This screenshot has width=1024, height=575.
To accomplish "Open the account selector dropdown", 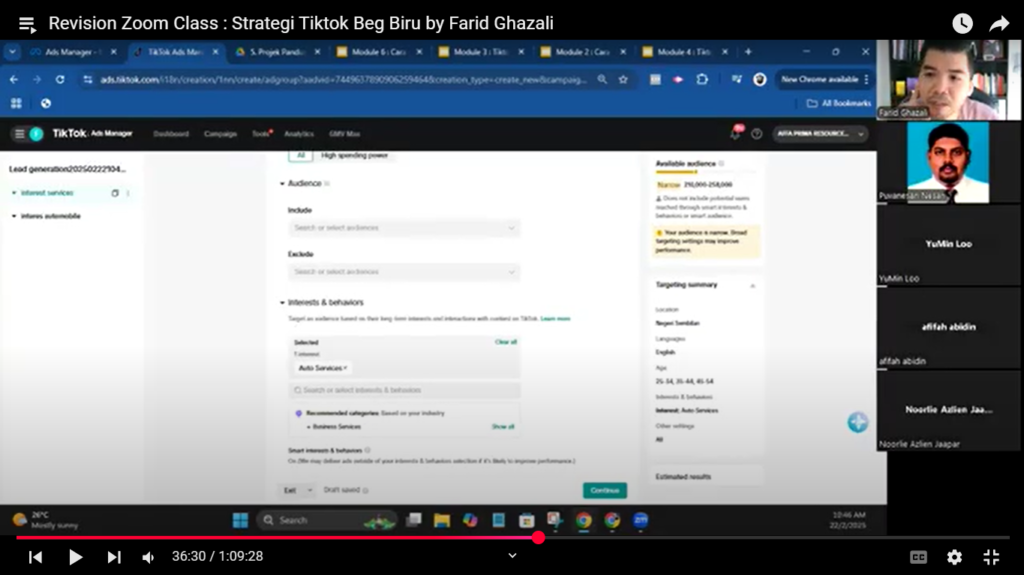I will (x=820, y=134).
